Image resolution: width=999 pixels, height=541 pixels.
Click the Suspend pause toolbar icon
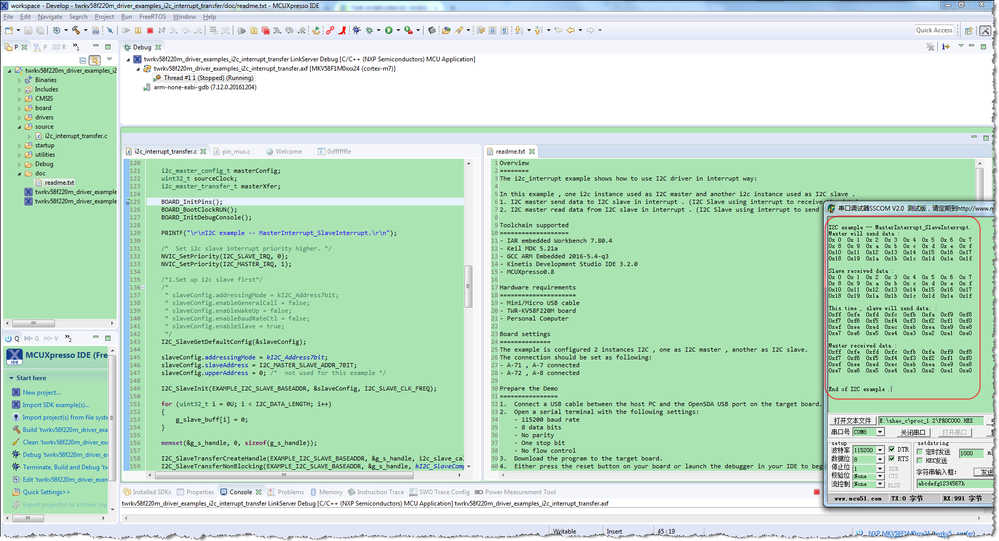click(138, 30)
